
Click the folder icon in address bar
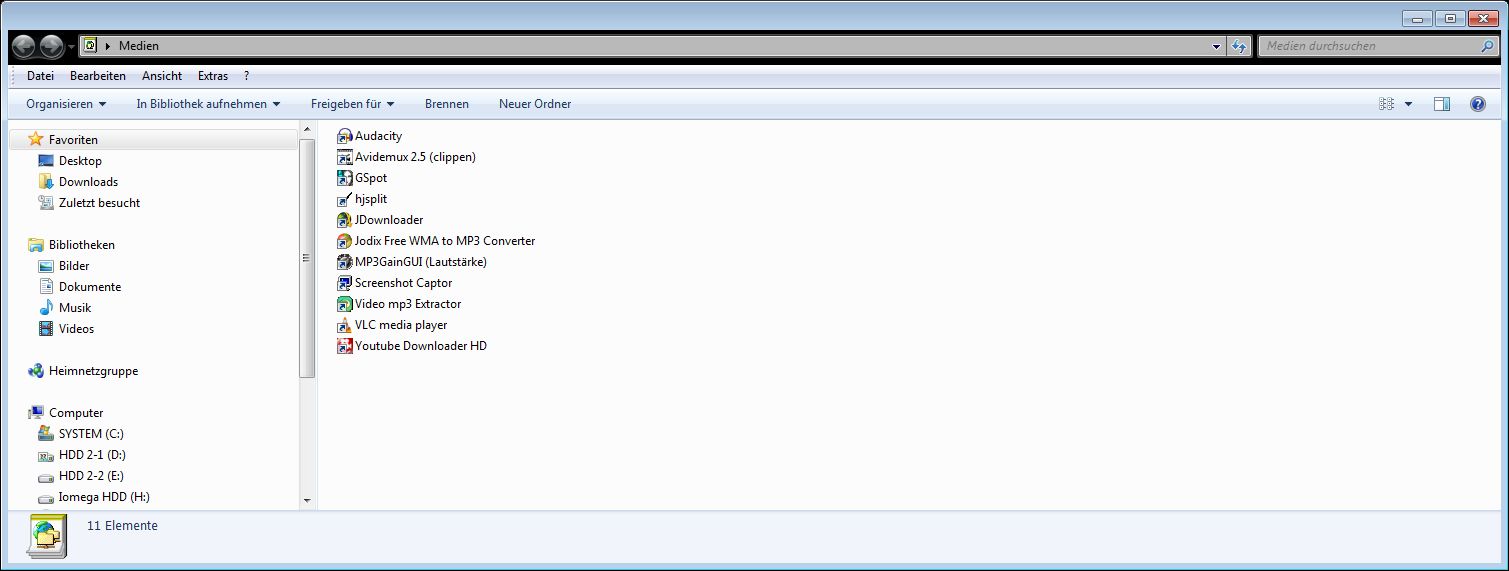[x=90, y=46]
